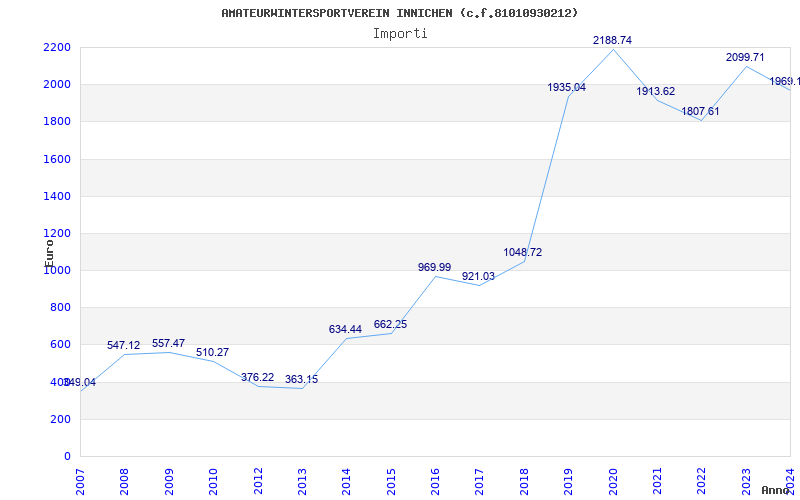Click x-axis year 2008

(x=124, y=481)
